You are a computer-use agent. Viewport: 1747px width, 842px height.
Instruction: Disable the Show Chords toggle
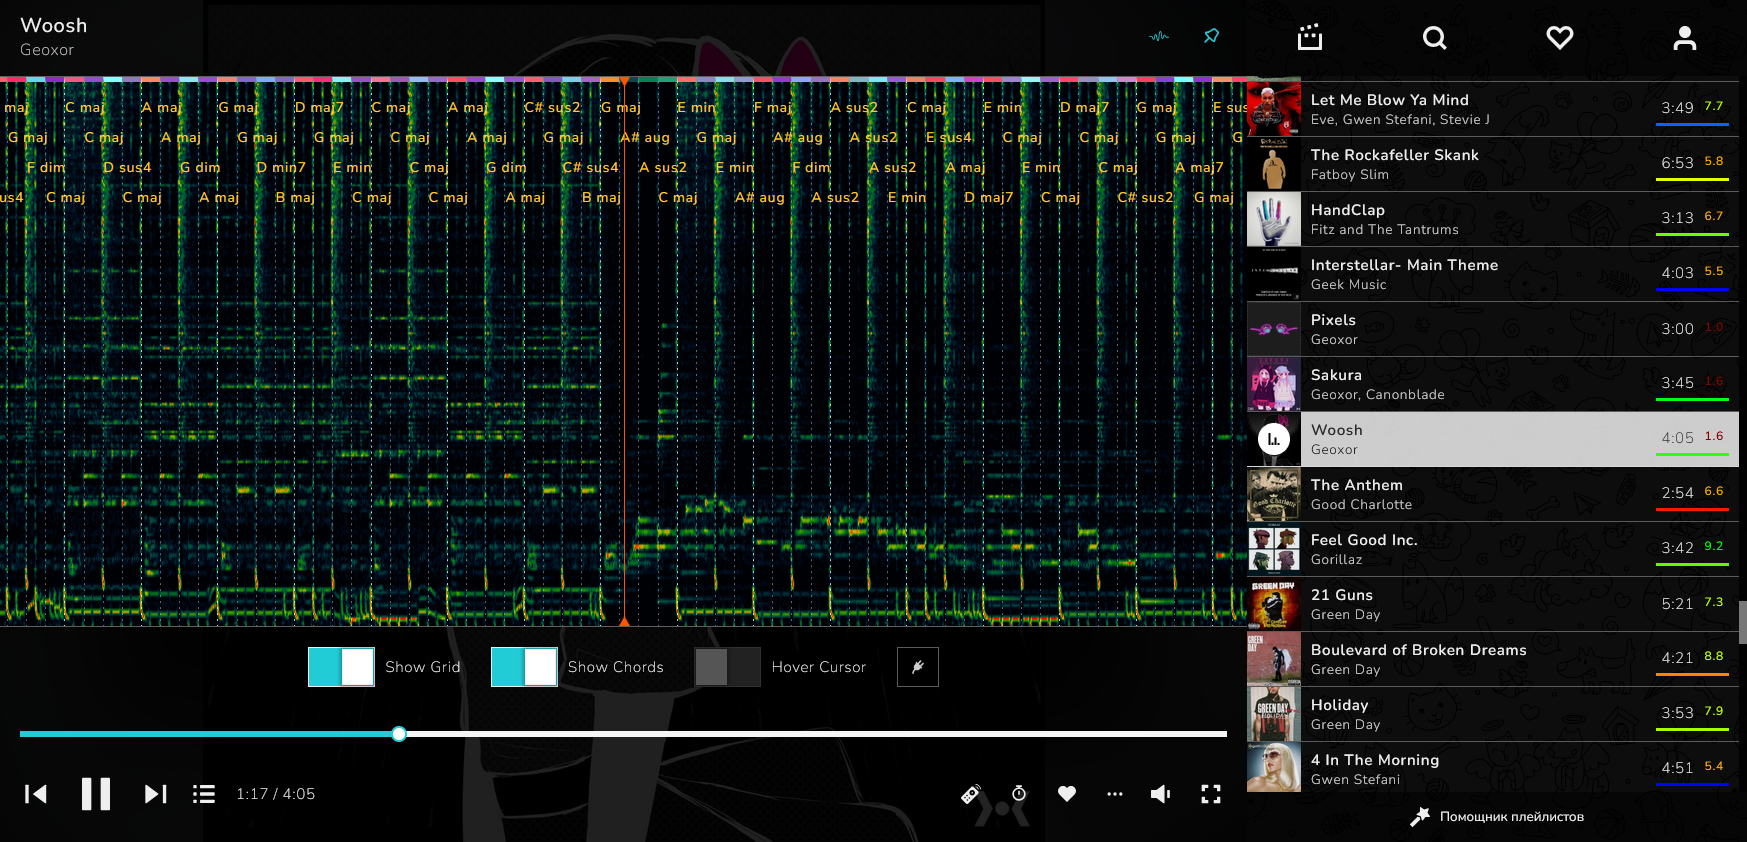(524, 667)
